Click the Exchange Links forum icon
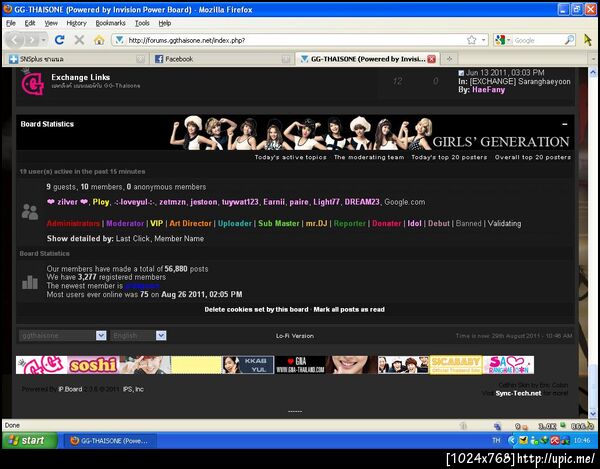Screen dimensions: 600x469 click(x=32, y=82)
